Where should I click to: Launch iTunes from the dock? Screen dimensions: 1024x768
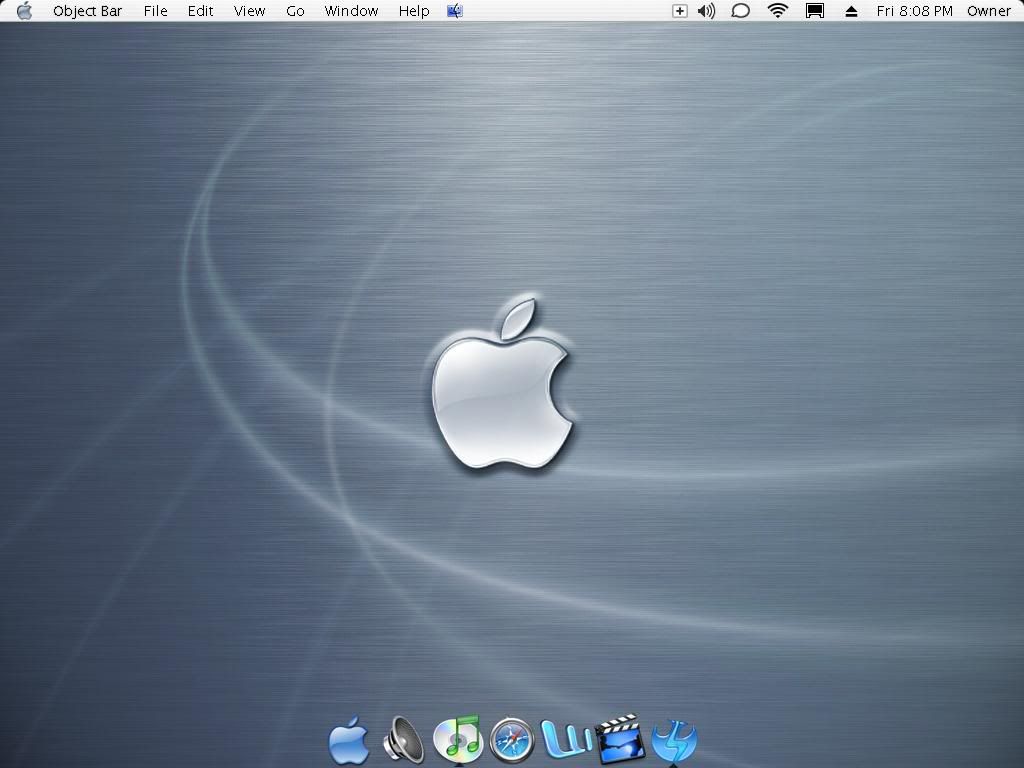458,738
